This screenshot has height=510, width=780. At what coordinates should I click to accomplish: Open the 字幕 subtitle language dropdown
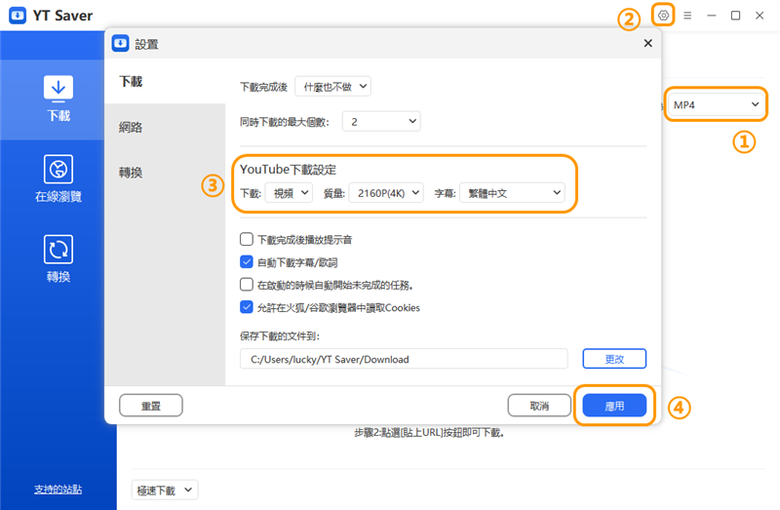click(x=512, y=193)
